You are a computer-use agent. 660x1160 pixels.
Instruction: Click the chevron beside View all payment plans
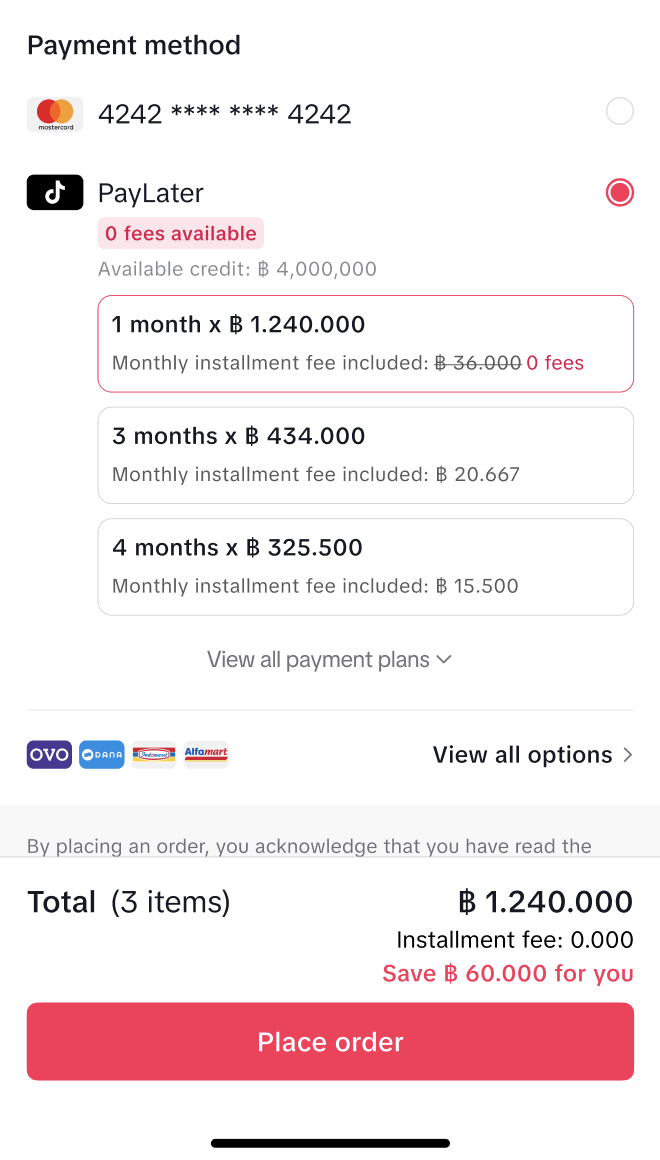[x=445, y=660]
